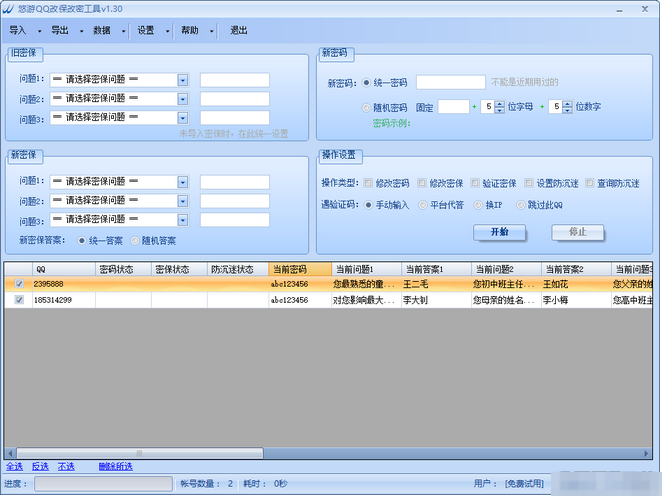Select the 随机答案 radio button
This screenshot has width=662, height=496.
pyautogui.click(x=135, y=240)
